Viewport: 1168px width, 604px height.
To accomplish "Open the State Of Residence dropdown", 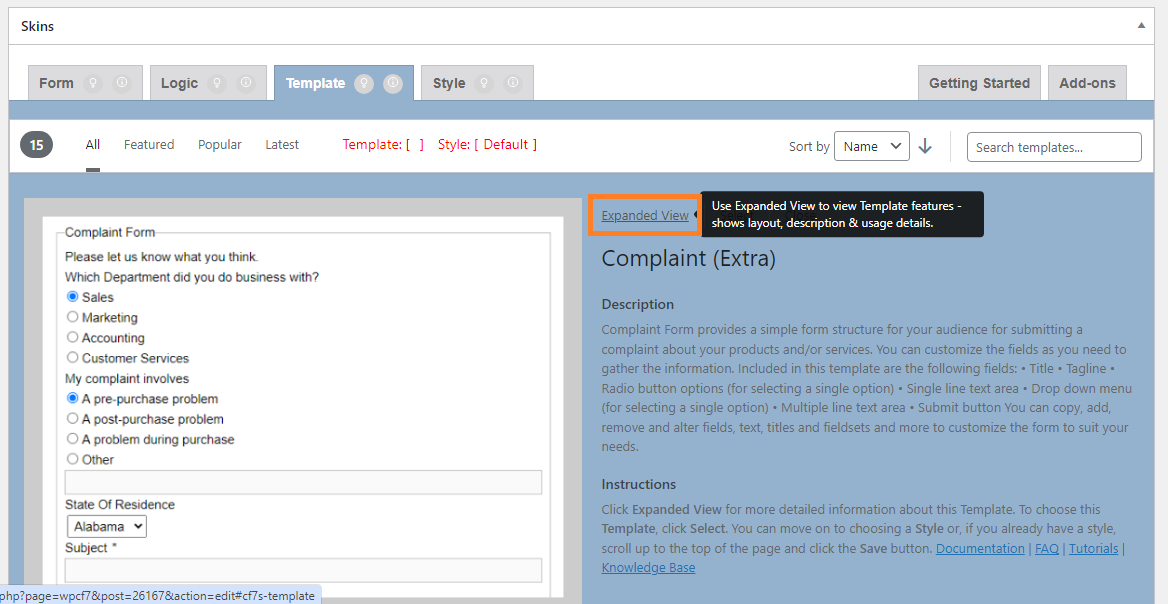I will (x=107, y=526).
